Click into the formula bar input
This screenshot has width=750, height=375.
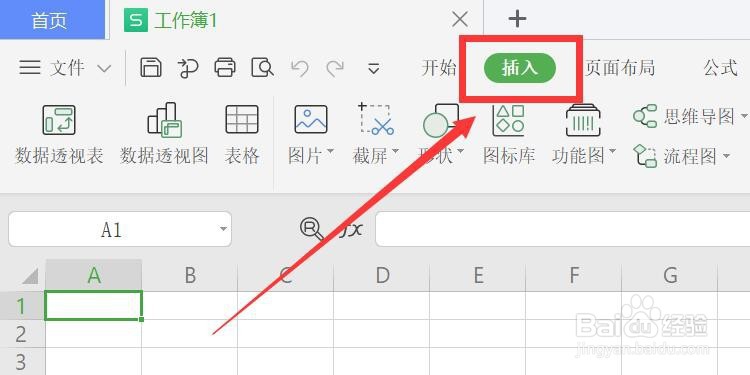[562, 230]
